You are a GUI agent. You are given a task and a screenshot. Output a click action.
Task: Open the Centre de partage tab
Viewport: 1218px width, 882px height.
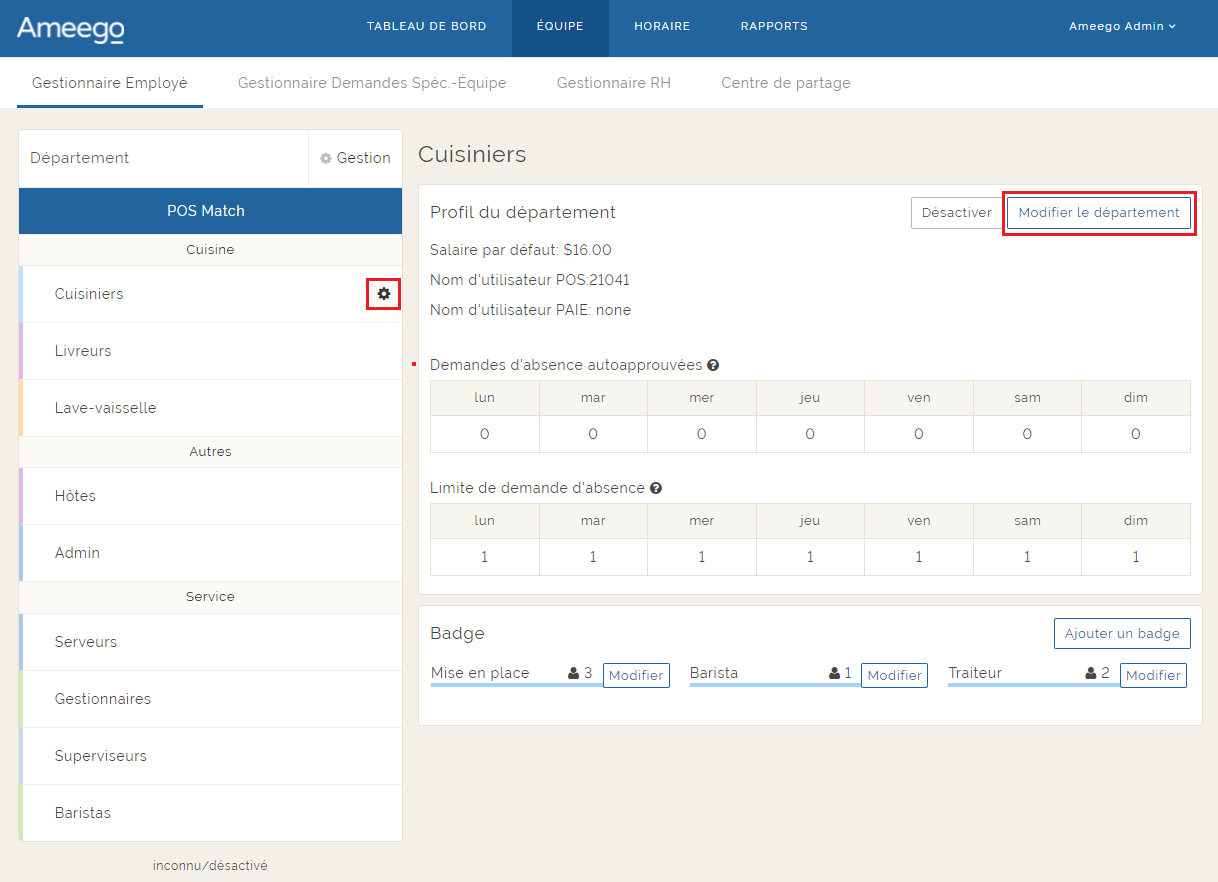coord(786,83)
